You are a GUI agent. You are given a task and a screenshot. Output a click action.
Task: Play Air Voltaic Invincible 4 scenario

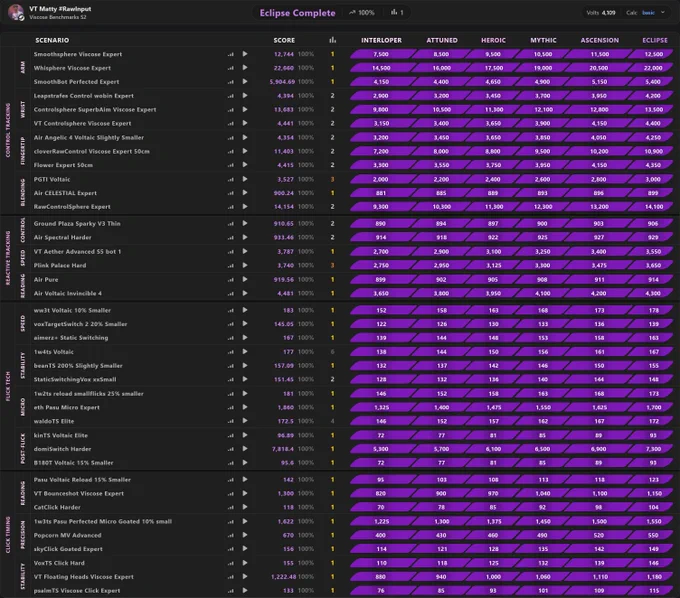(245, 293)
